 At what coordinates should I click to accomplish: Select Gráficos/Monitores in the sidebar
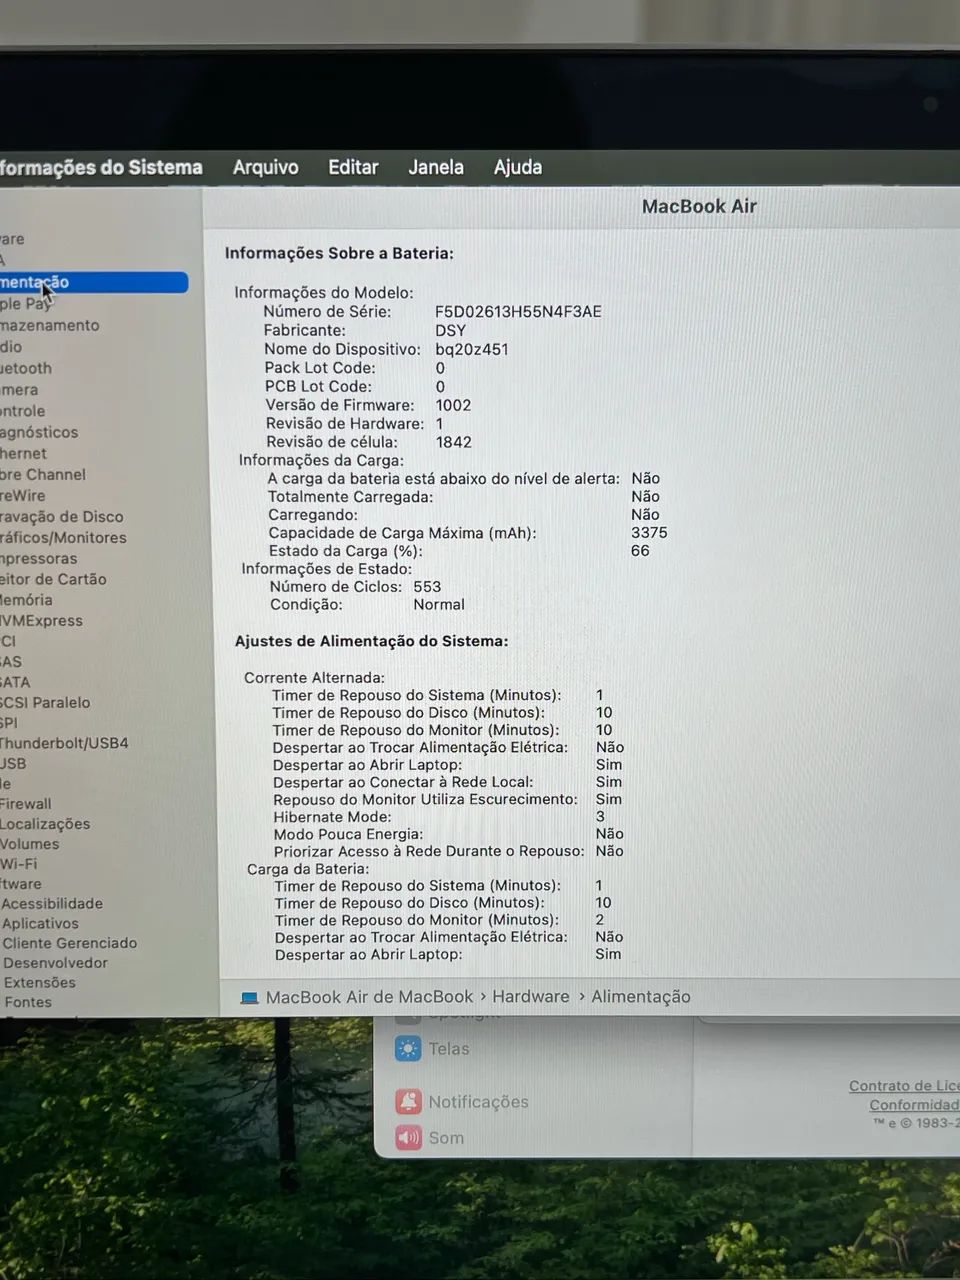click(63, 537)
